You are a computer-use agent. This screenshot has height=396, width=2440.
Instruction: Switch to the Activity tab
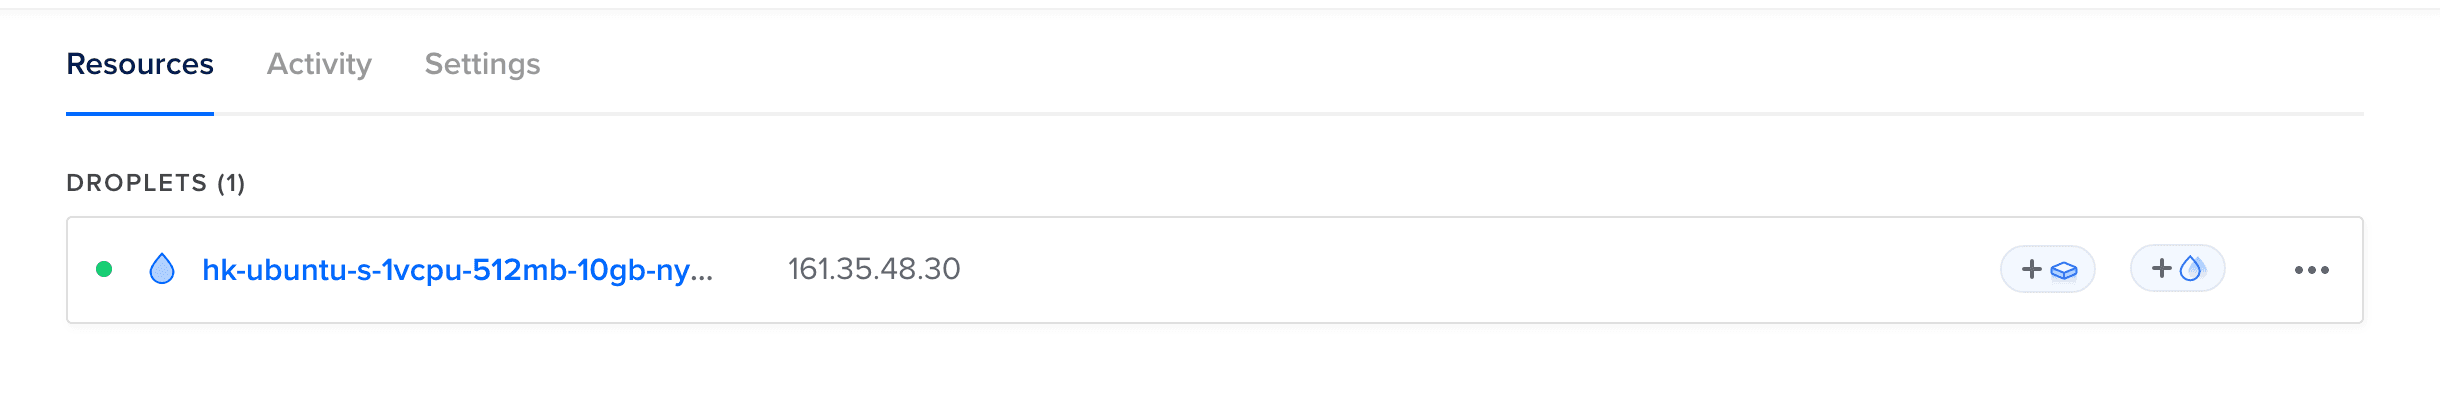click(319, 64)
